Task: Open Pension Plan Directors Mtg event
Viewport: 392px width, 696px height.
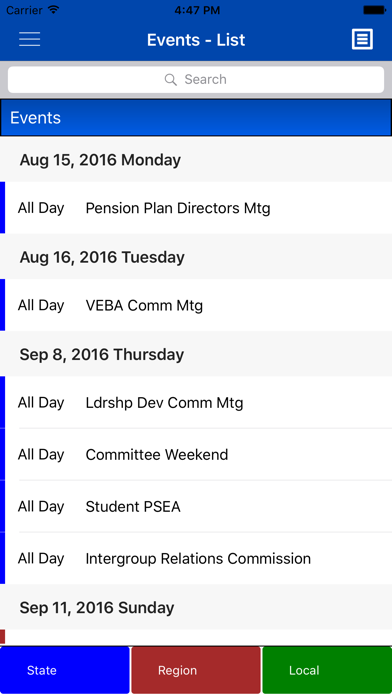Action: point(196,208)
